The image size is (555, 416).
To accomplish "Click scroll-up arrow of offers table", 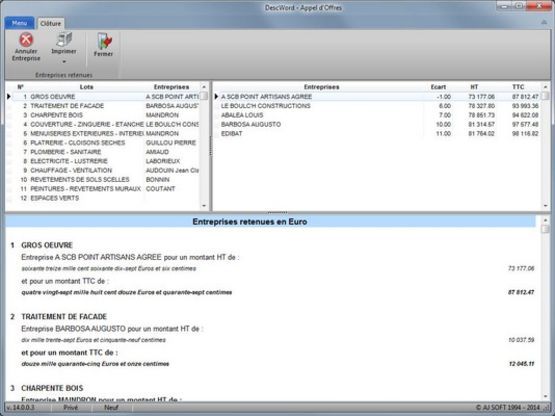I will pyautogui.click(x=545, y=87).
